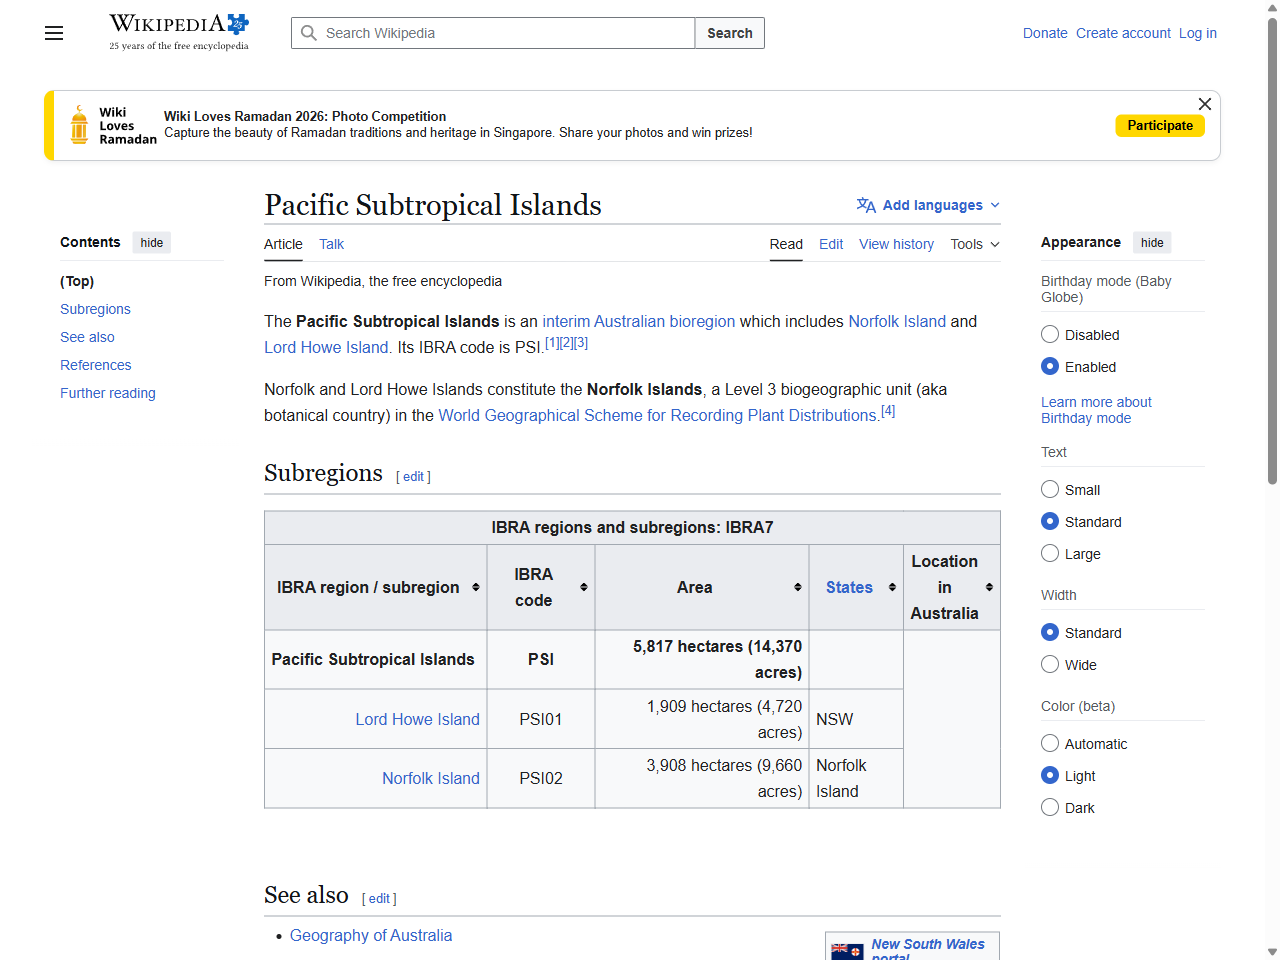This screenshot has height=960, width=1280.
Task: Choose Small text size
Action: (x=1050, y=489)
